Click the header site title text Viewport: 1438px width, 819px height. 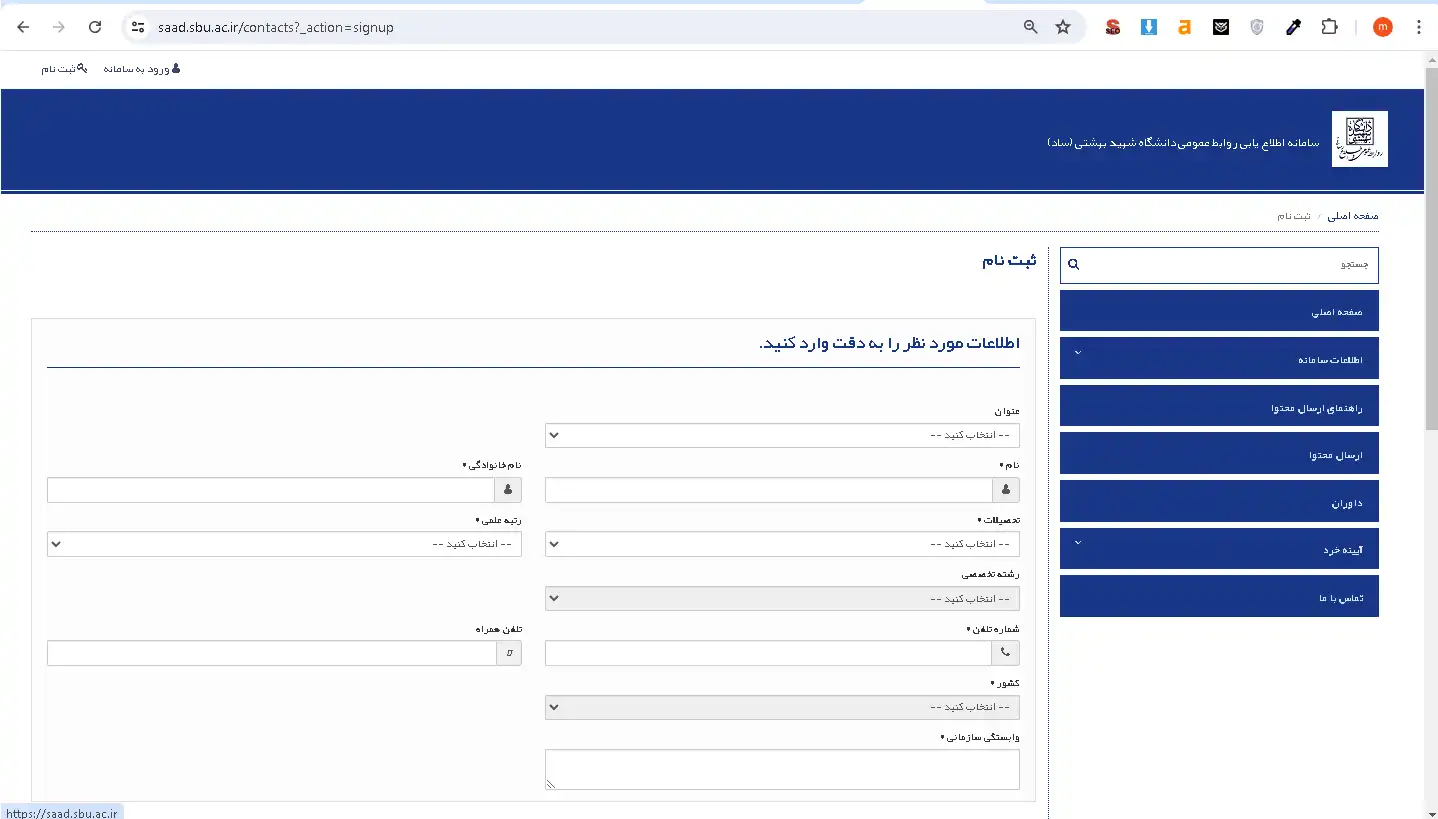coord(1183,144)
